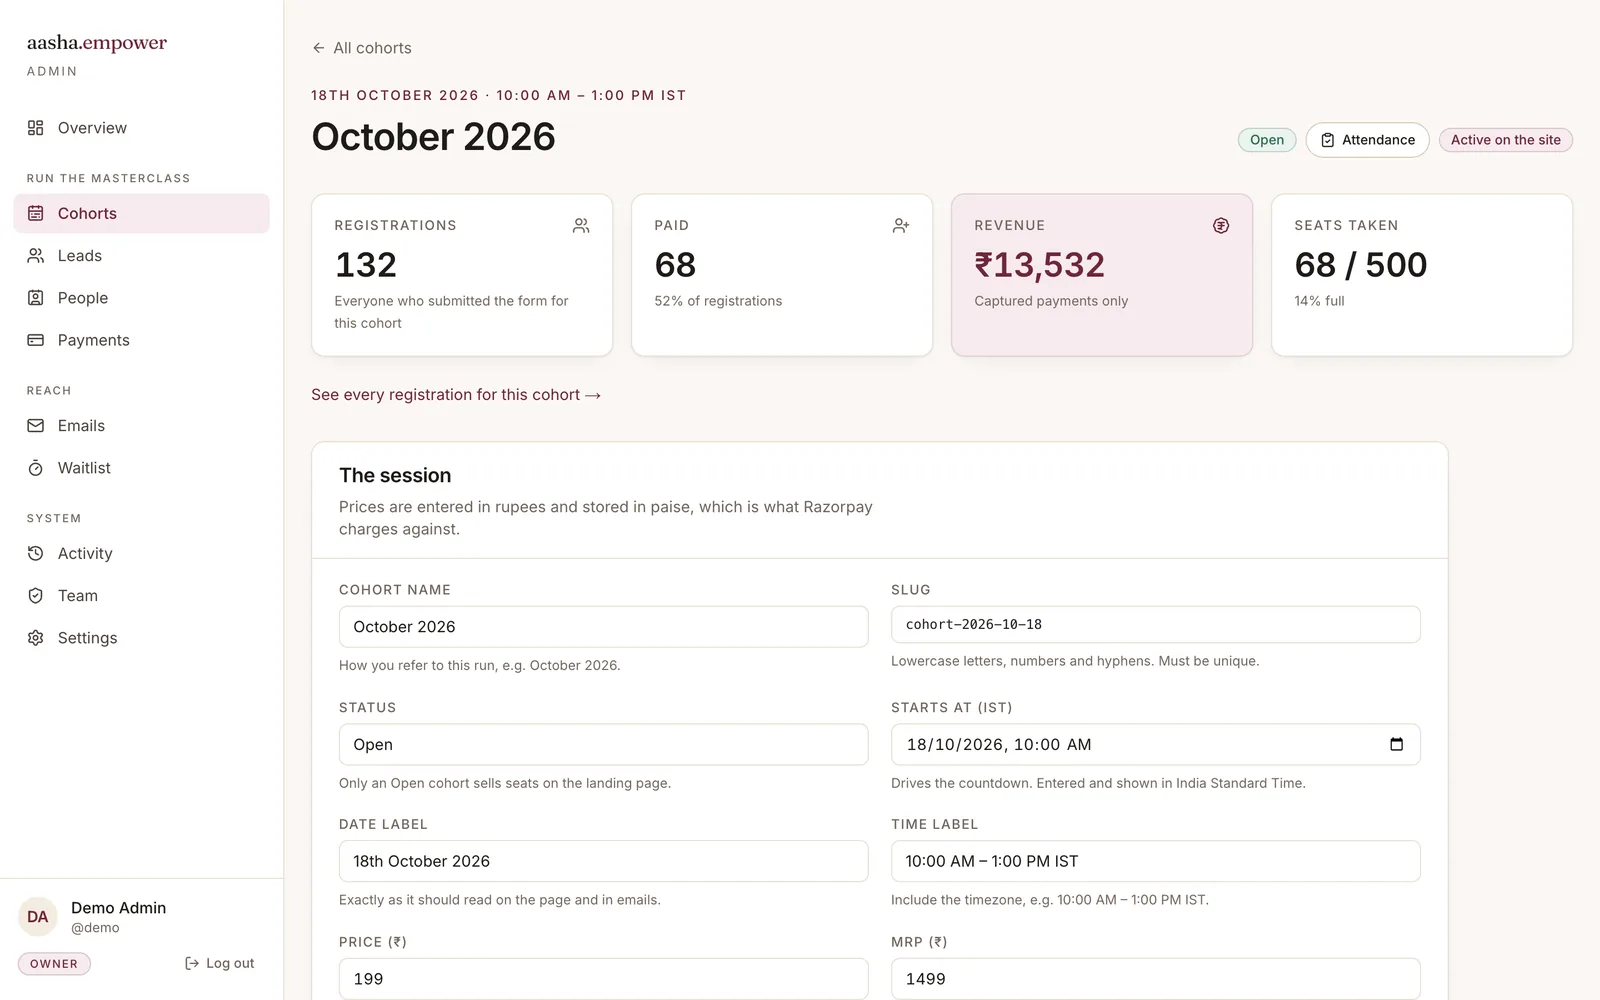Click the Waitlist timer icon
1600x1000 pixels.
[36, 468]
